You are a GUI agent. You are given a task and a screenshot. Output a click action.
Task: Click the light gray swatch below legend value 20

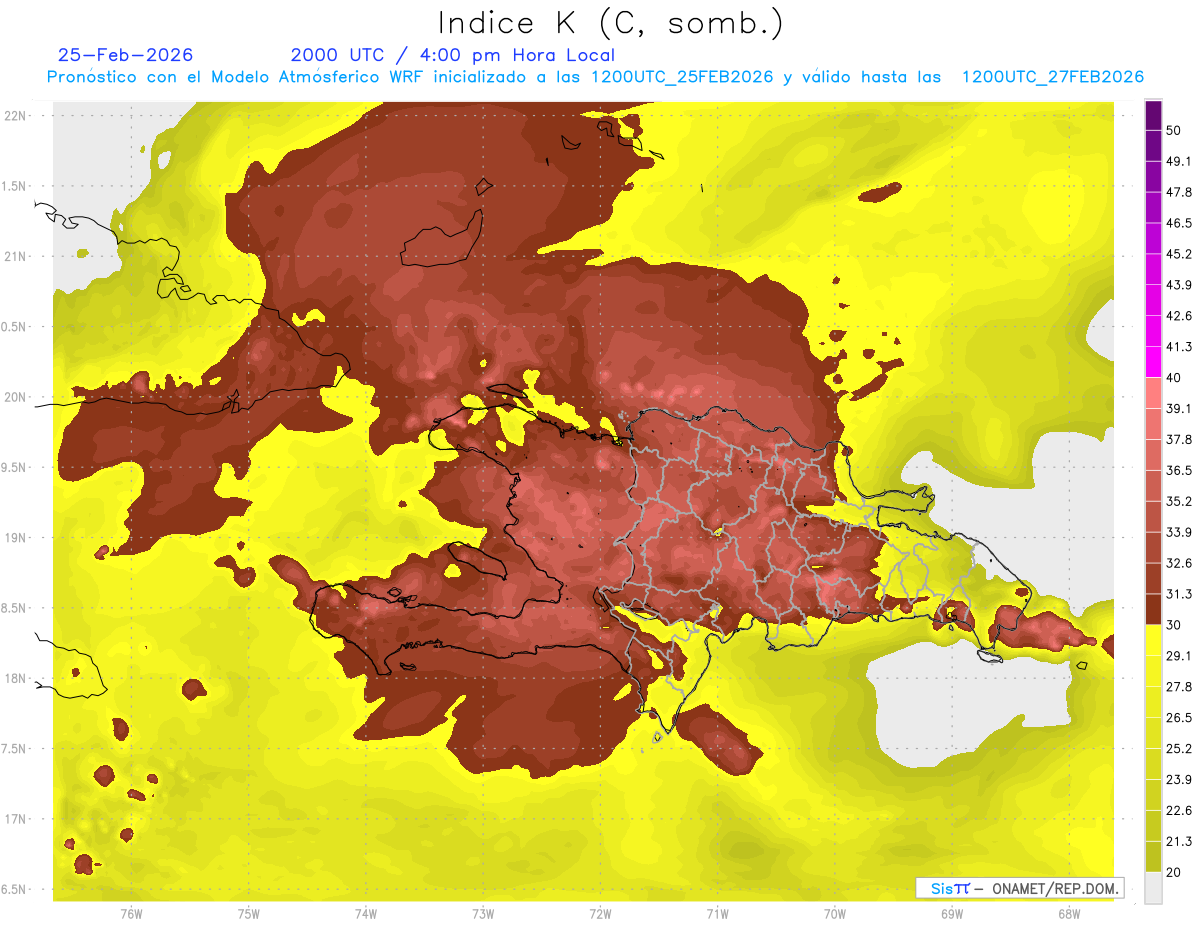(1153, 887)
